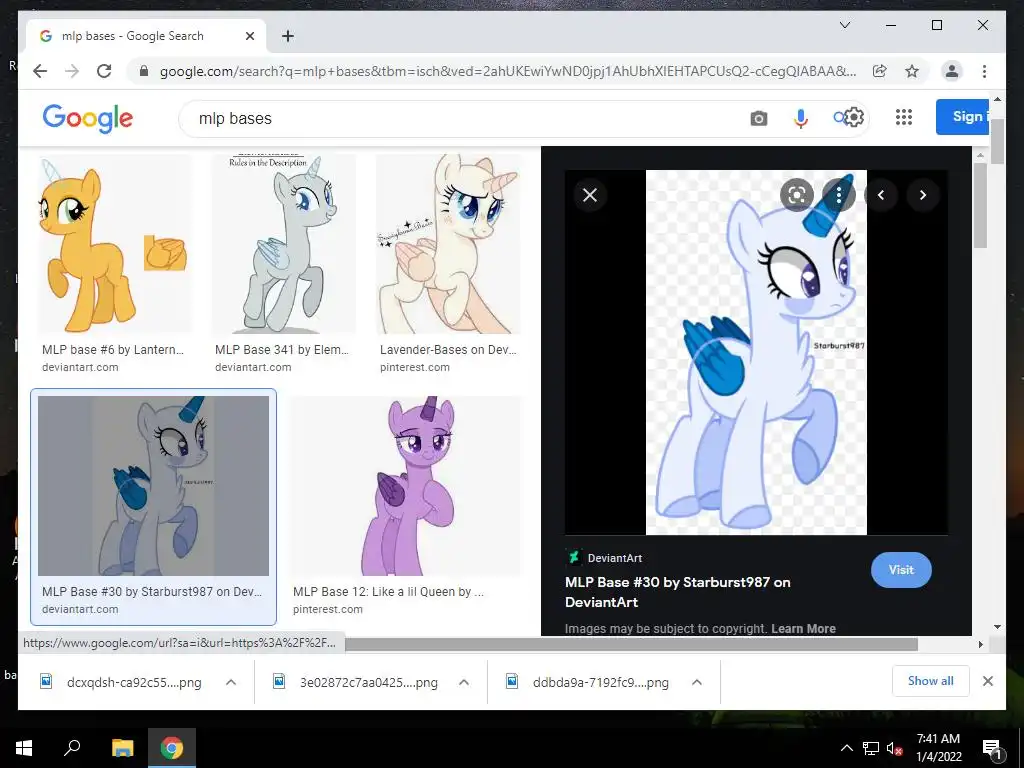Viewport: 1024px width, 768px height.
Task: Expand options for 3e02872c7aa0425 download
Action: click(464, 682)
